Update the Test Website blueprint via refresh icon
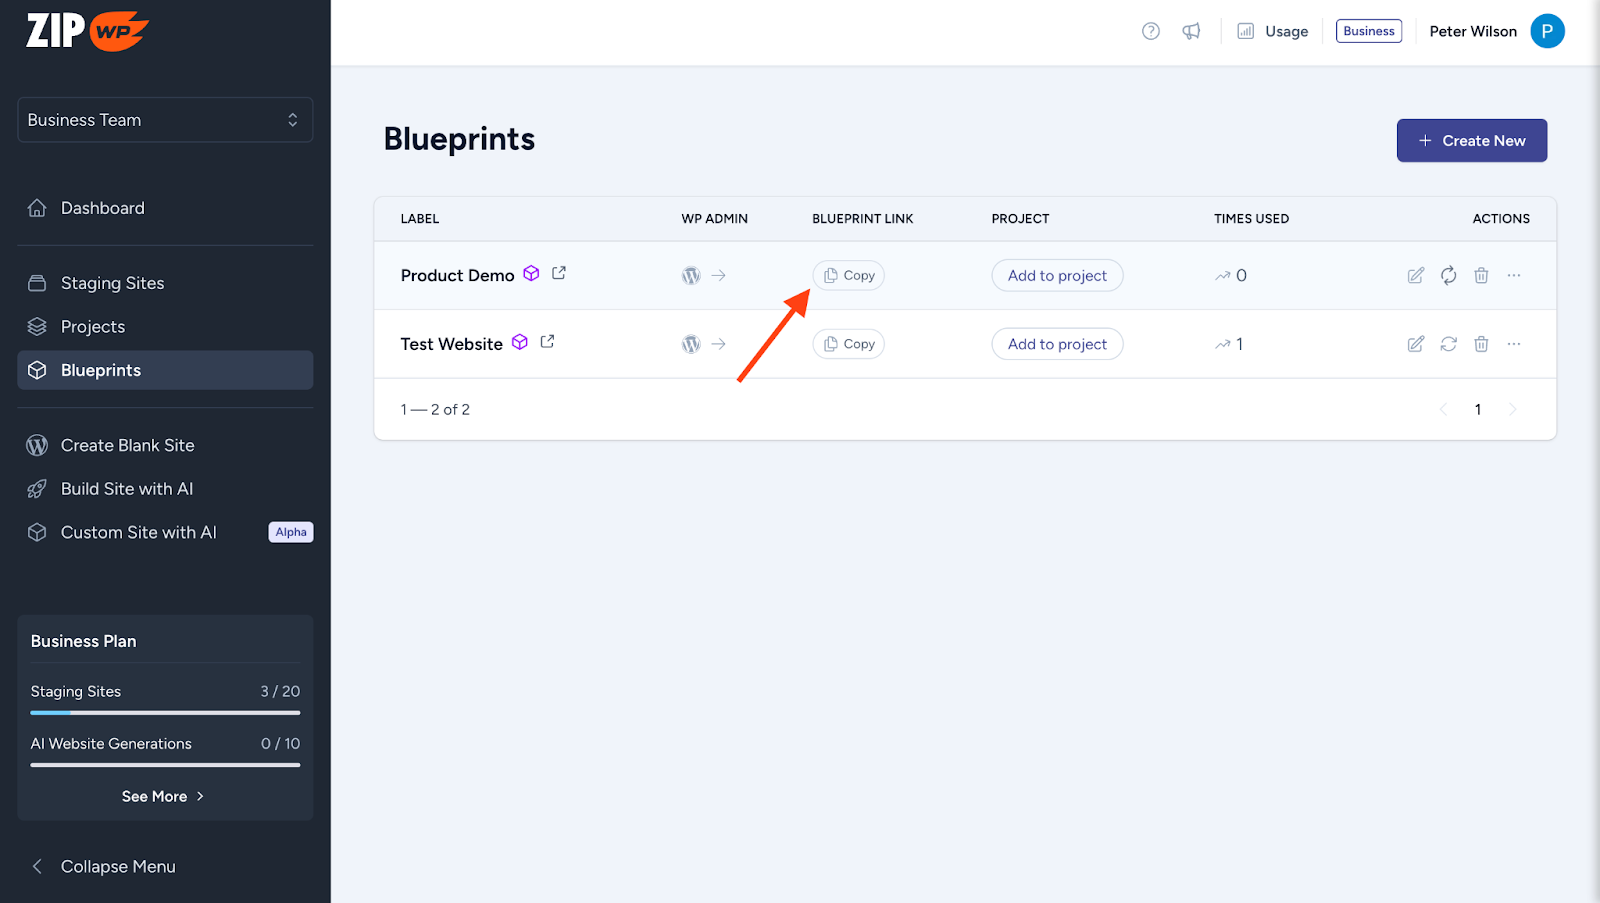 (1449, 343)
